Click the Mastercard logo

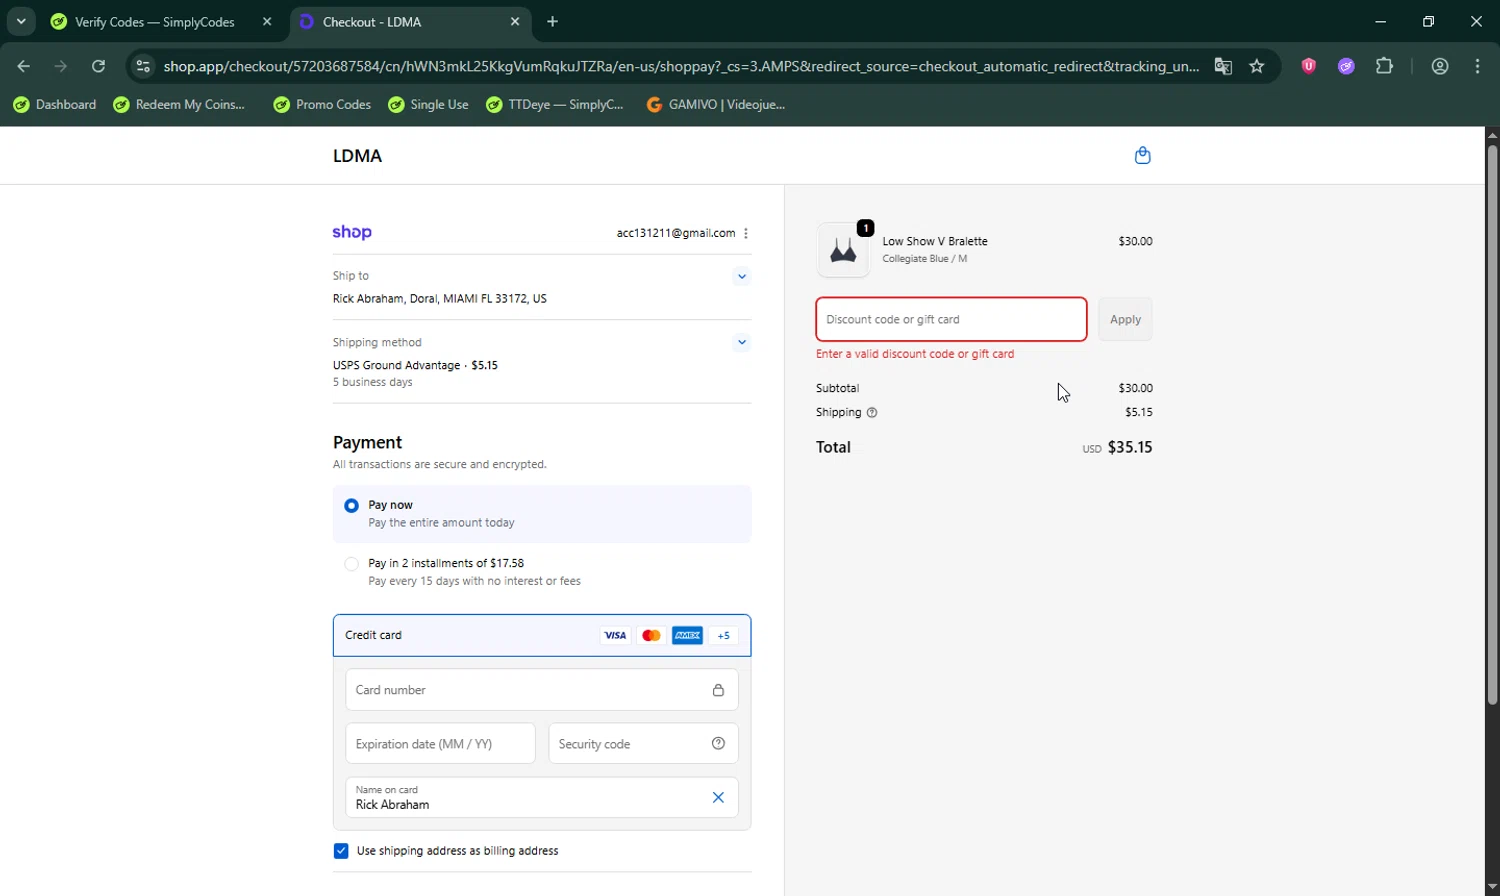(651, 635)
